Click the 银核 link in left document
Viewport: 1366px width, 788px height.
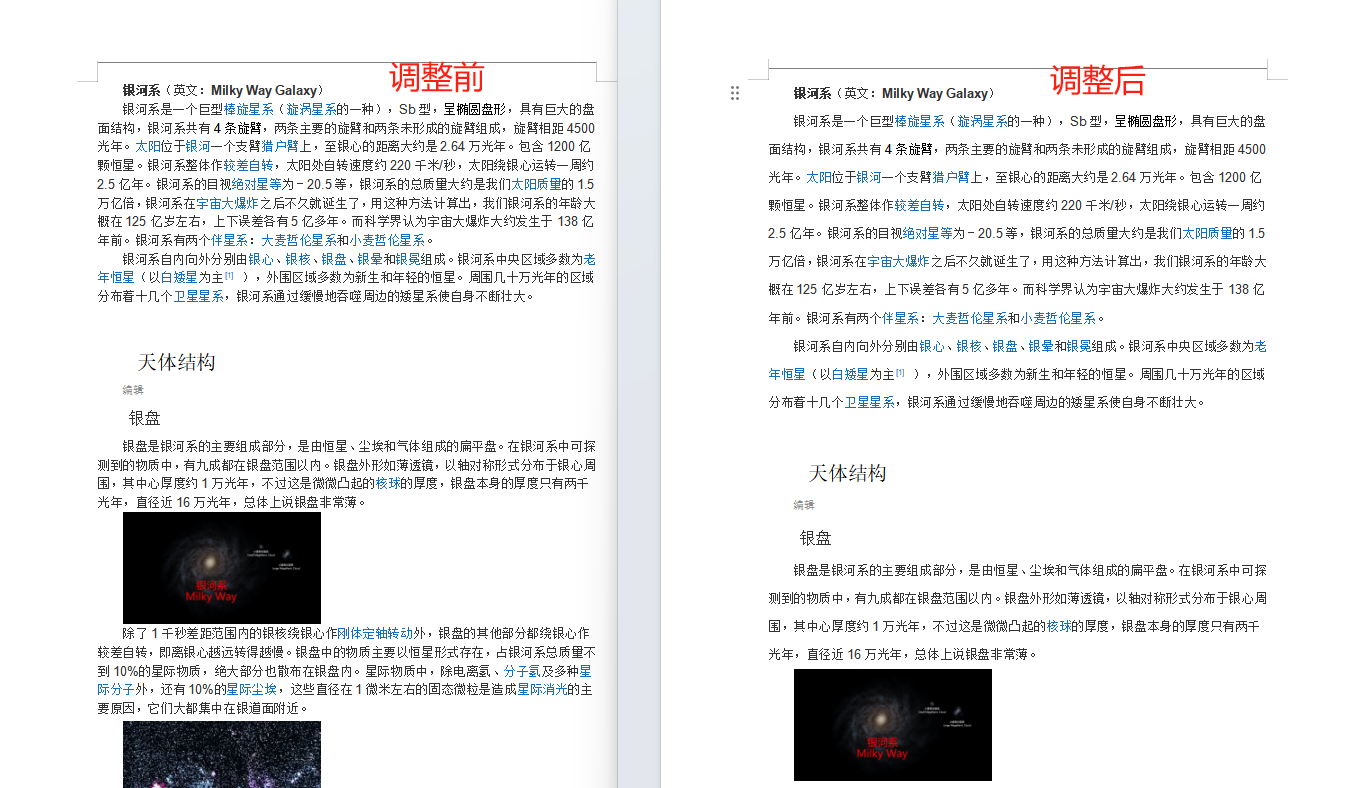point(297,259)
